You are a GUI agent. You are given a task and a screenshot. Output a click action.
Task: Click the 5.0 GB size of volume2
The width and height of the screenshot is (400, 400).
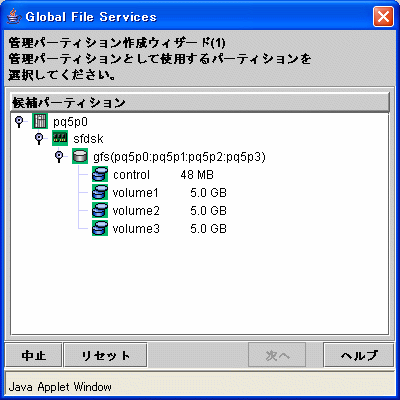[x=208, y=211]
